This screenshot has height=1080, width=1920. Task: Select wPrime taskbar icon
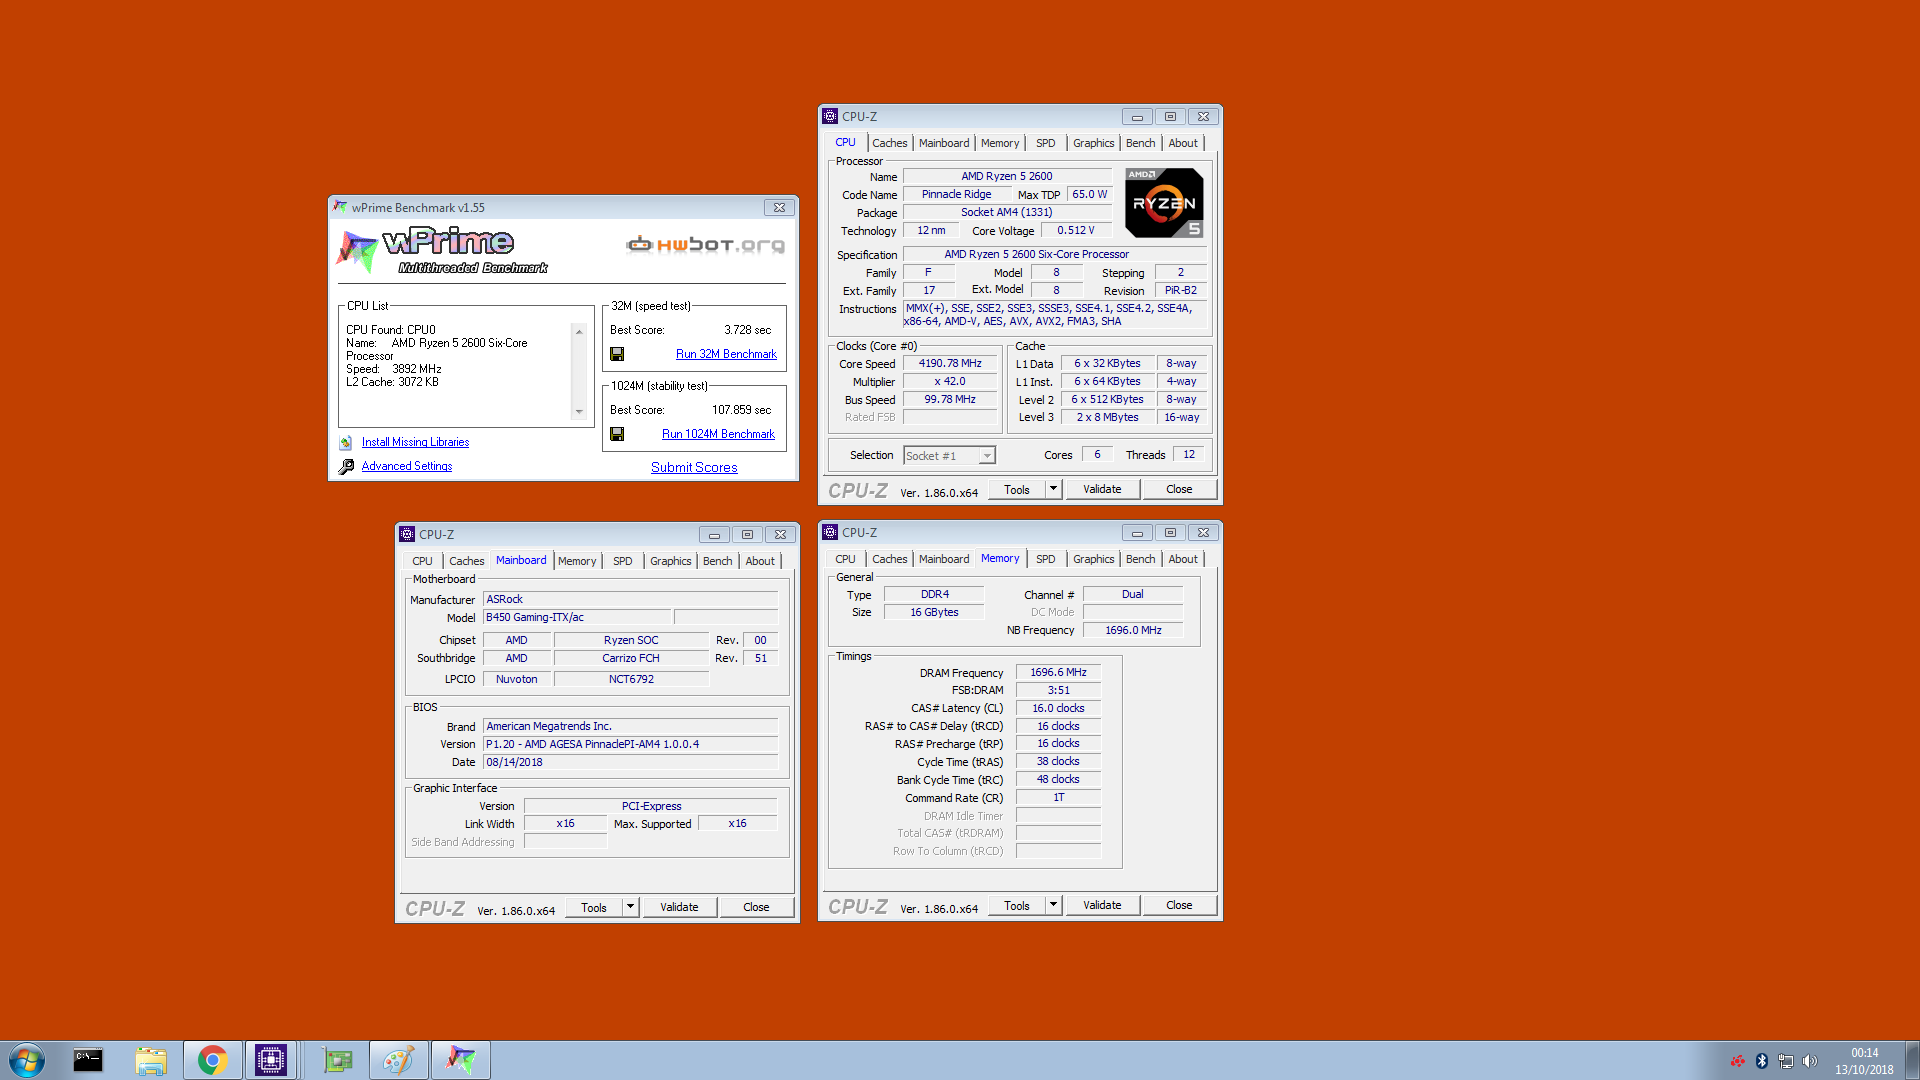pos(461,1060)
